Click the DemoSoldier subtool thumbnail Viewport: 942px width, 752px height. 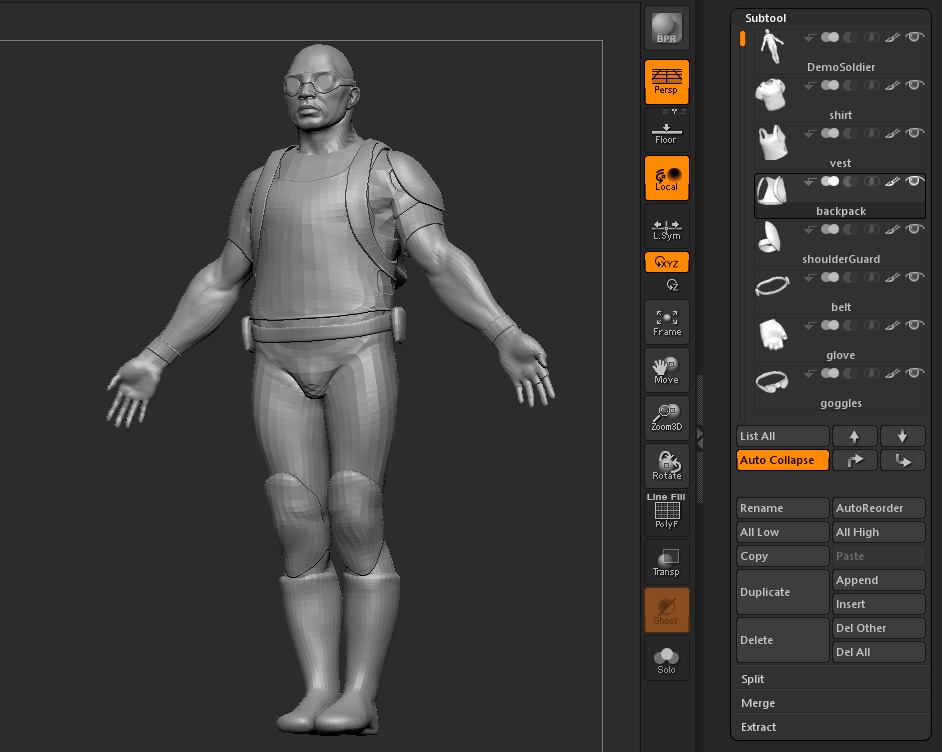(x=771, y=44)
